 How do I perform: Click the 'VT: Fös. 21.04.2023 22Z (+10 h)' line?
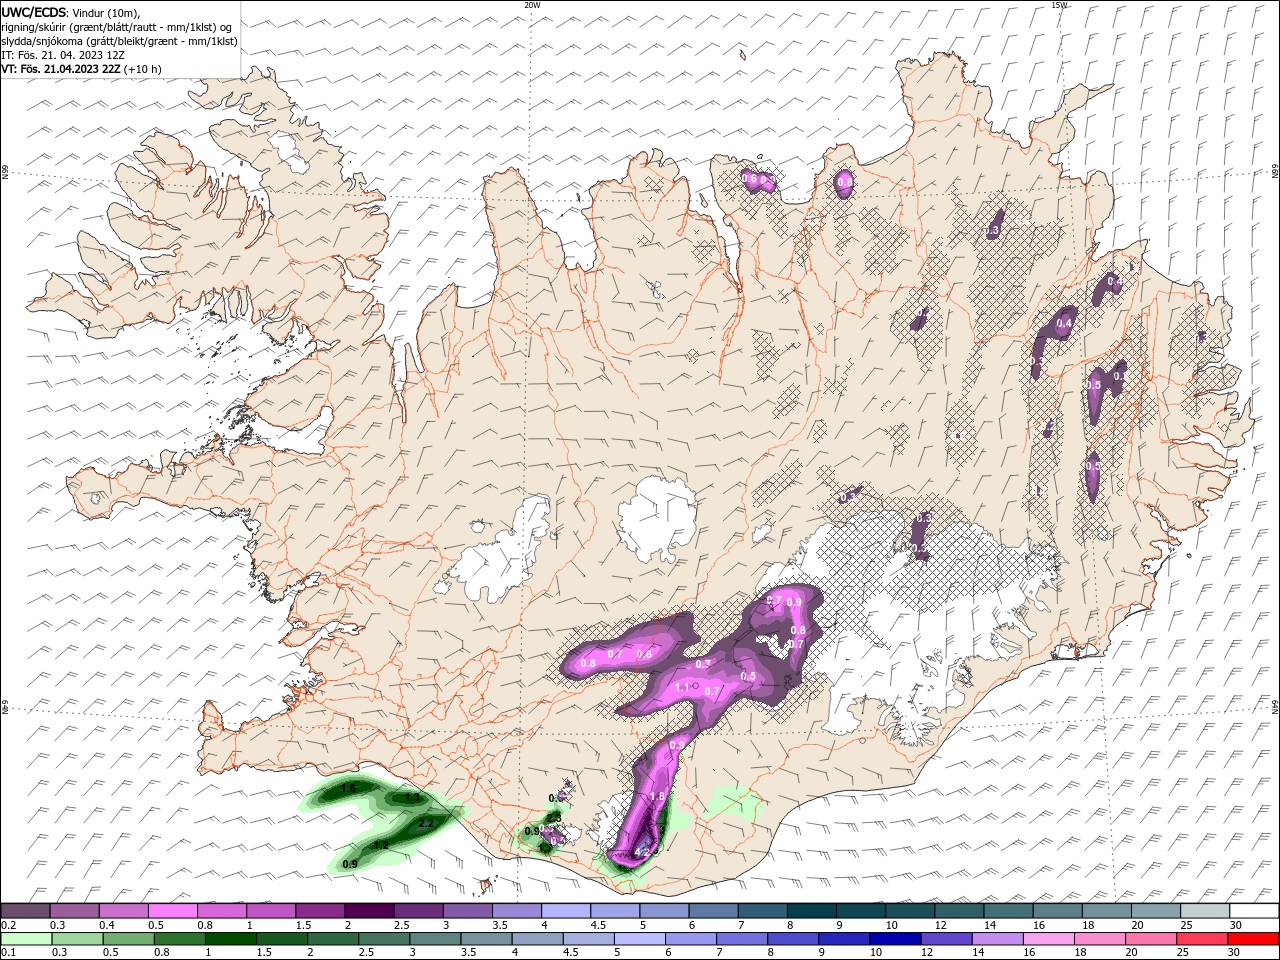pos(82,69)
